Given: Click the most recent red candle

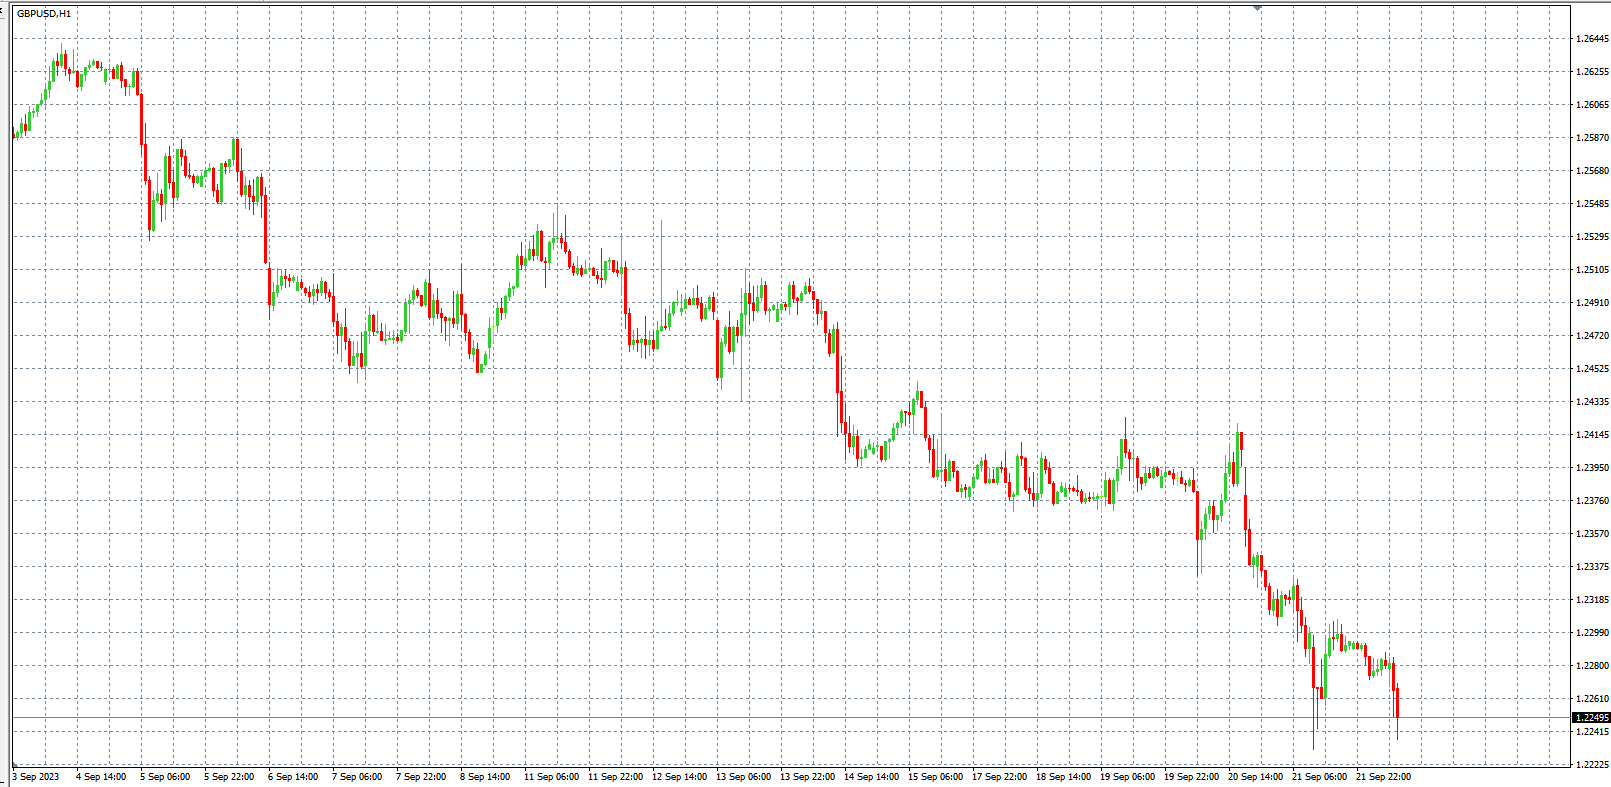Looking at the screenshot, I should (x=1396, y=701).
